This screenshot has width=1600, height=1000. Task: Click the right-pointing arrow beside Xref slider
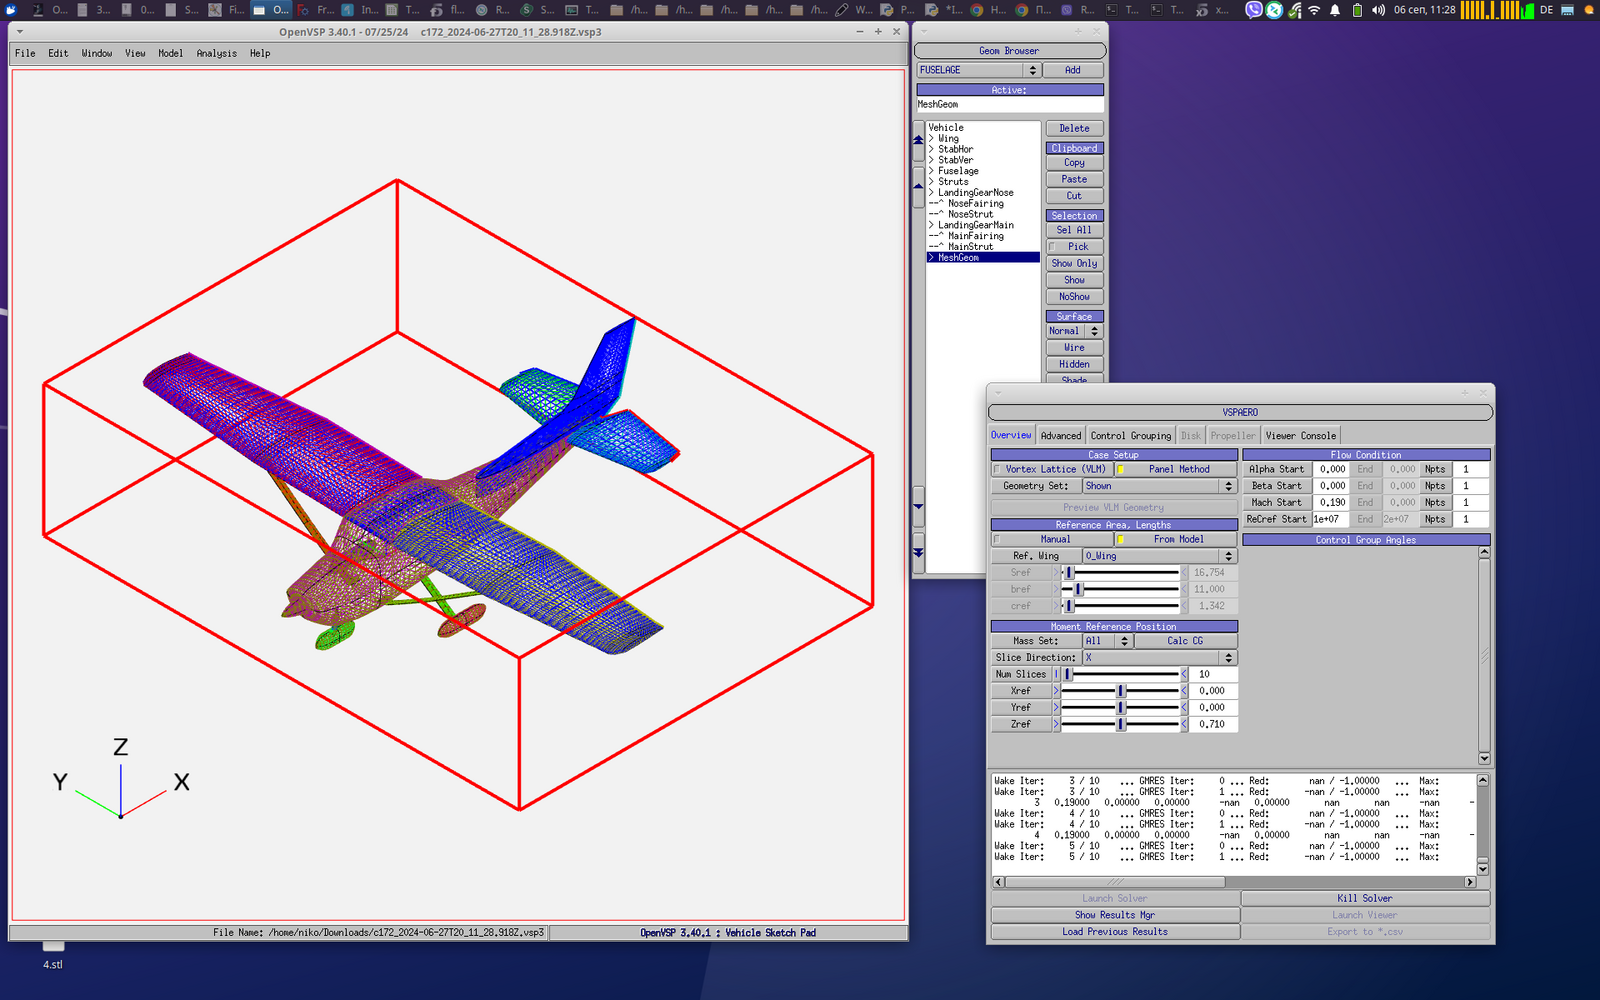[x=1056, y=691]
